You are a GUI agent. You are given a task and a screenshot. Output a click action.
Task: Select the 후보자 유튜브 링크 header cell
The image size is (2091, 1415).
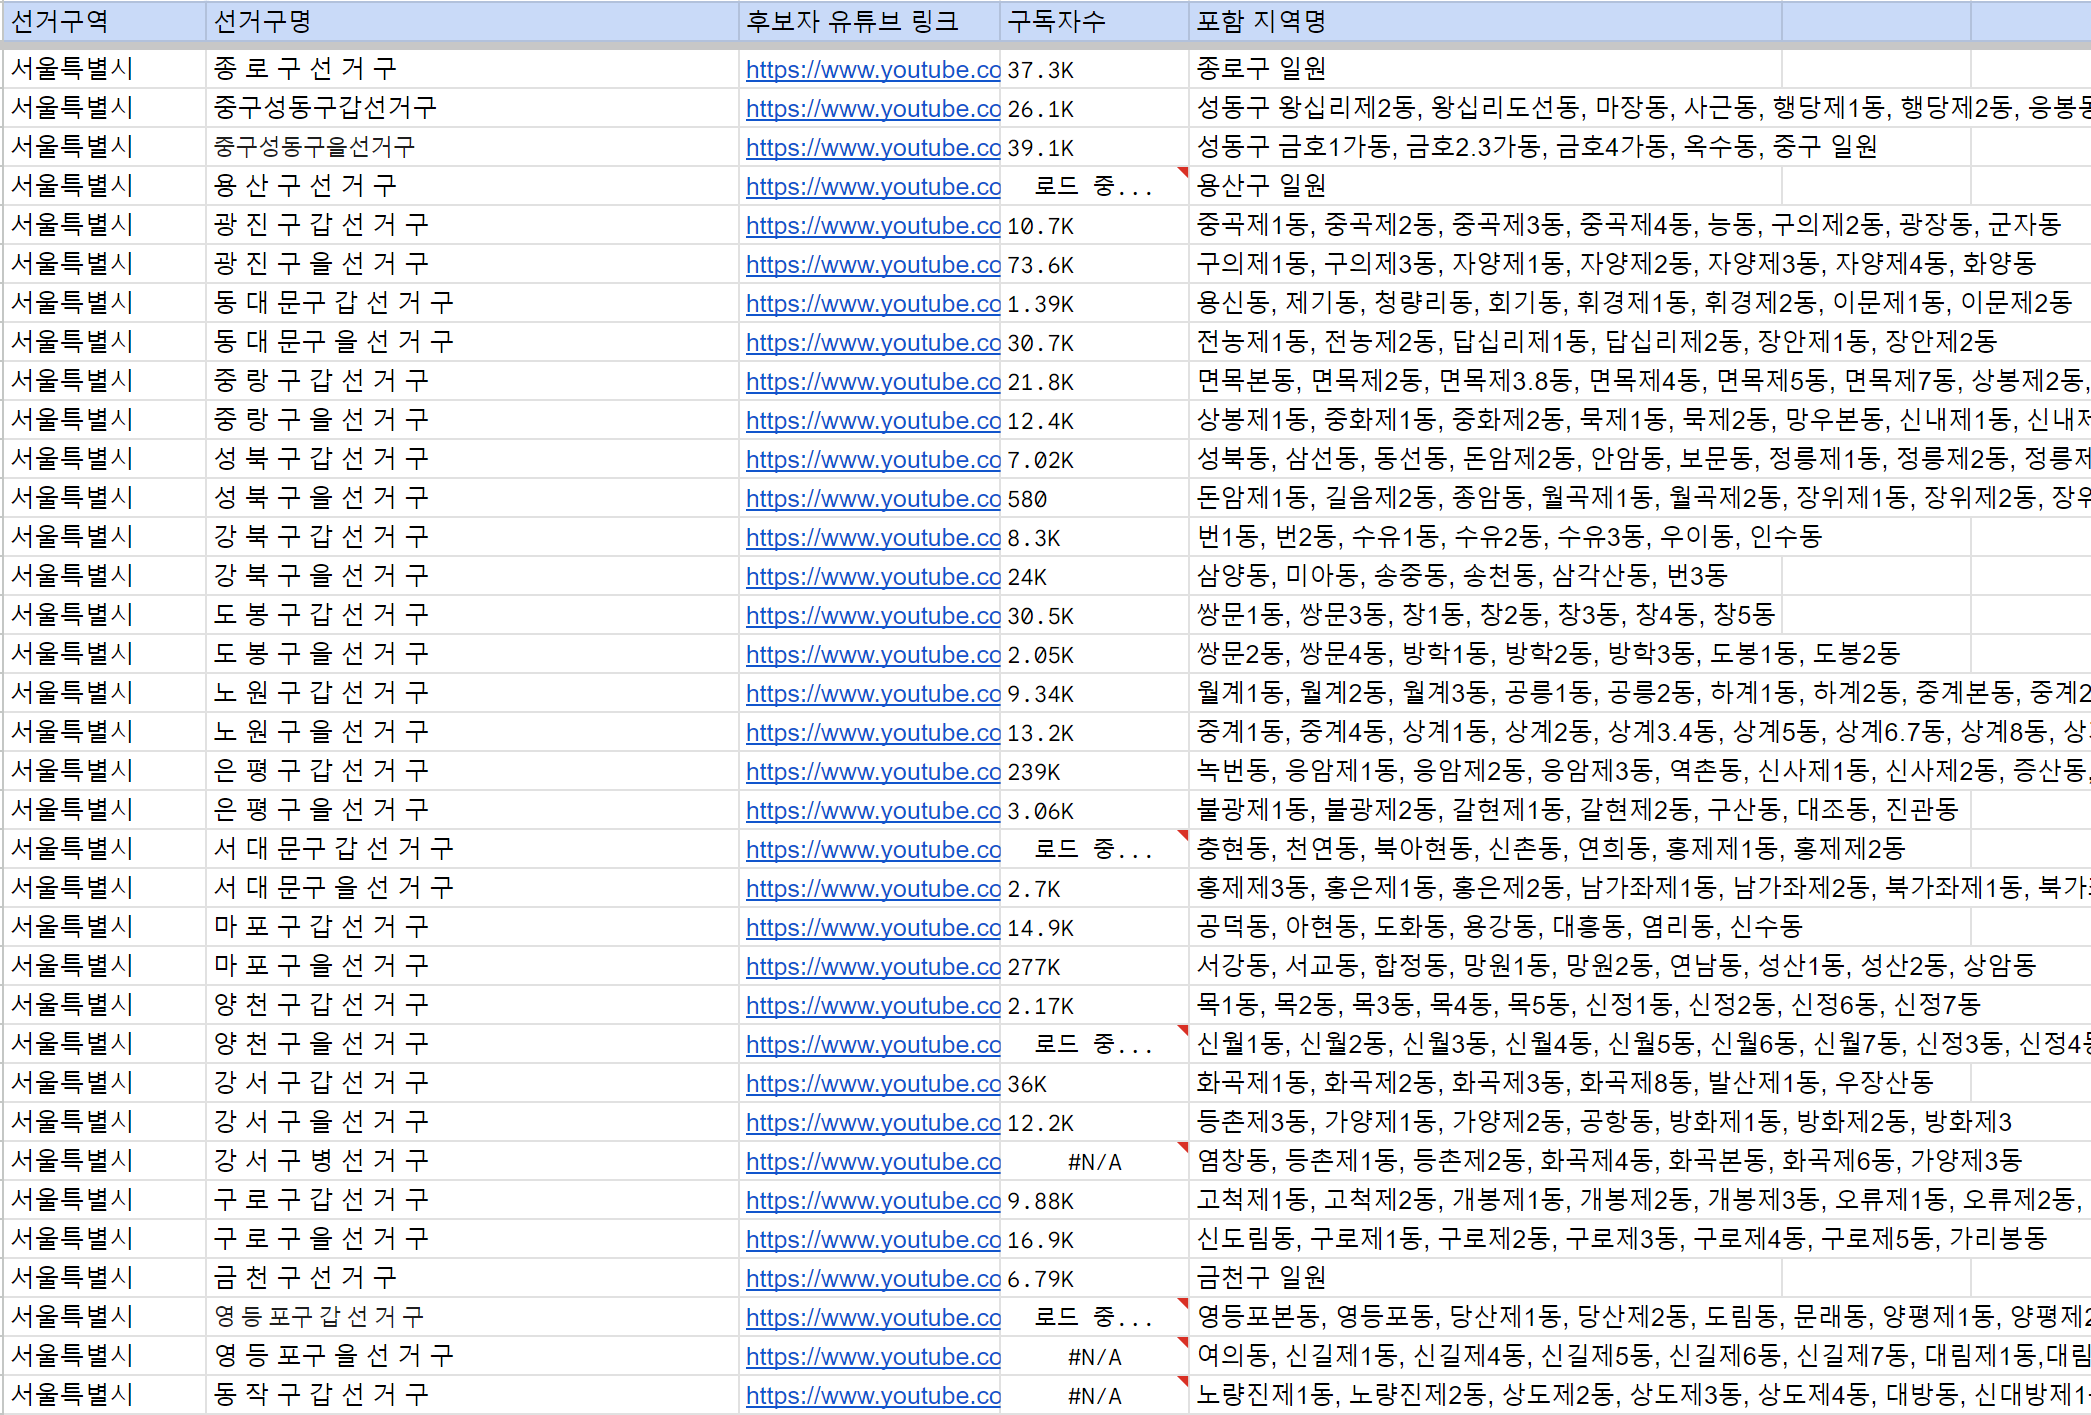(870, 21)
